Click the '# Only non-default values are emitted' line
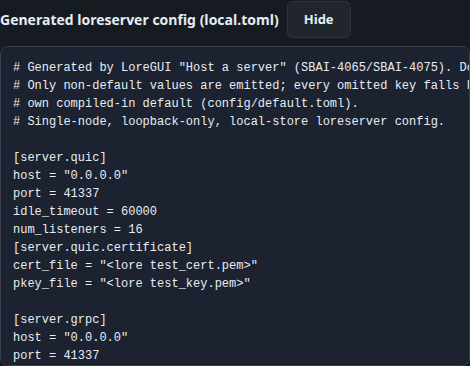470x366 pixels. coord(241,85)
